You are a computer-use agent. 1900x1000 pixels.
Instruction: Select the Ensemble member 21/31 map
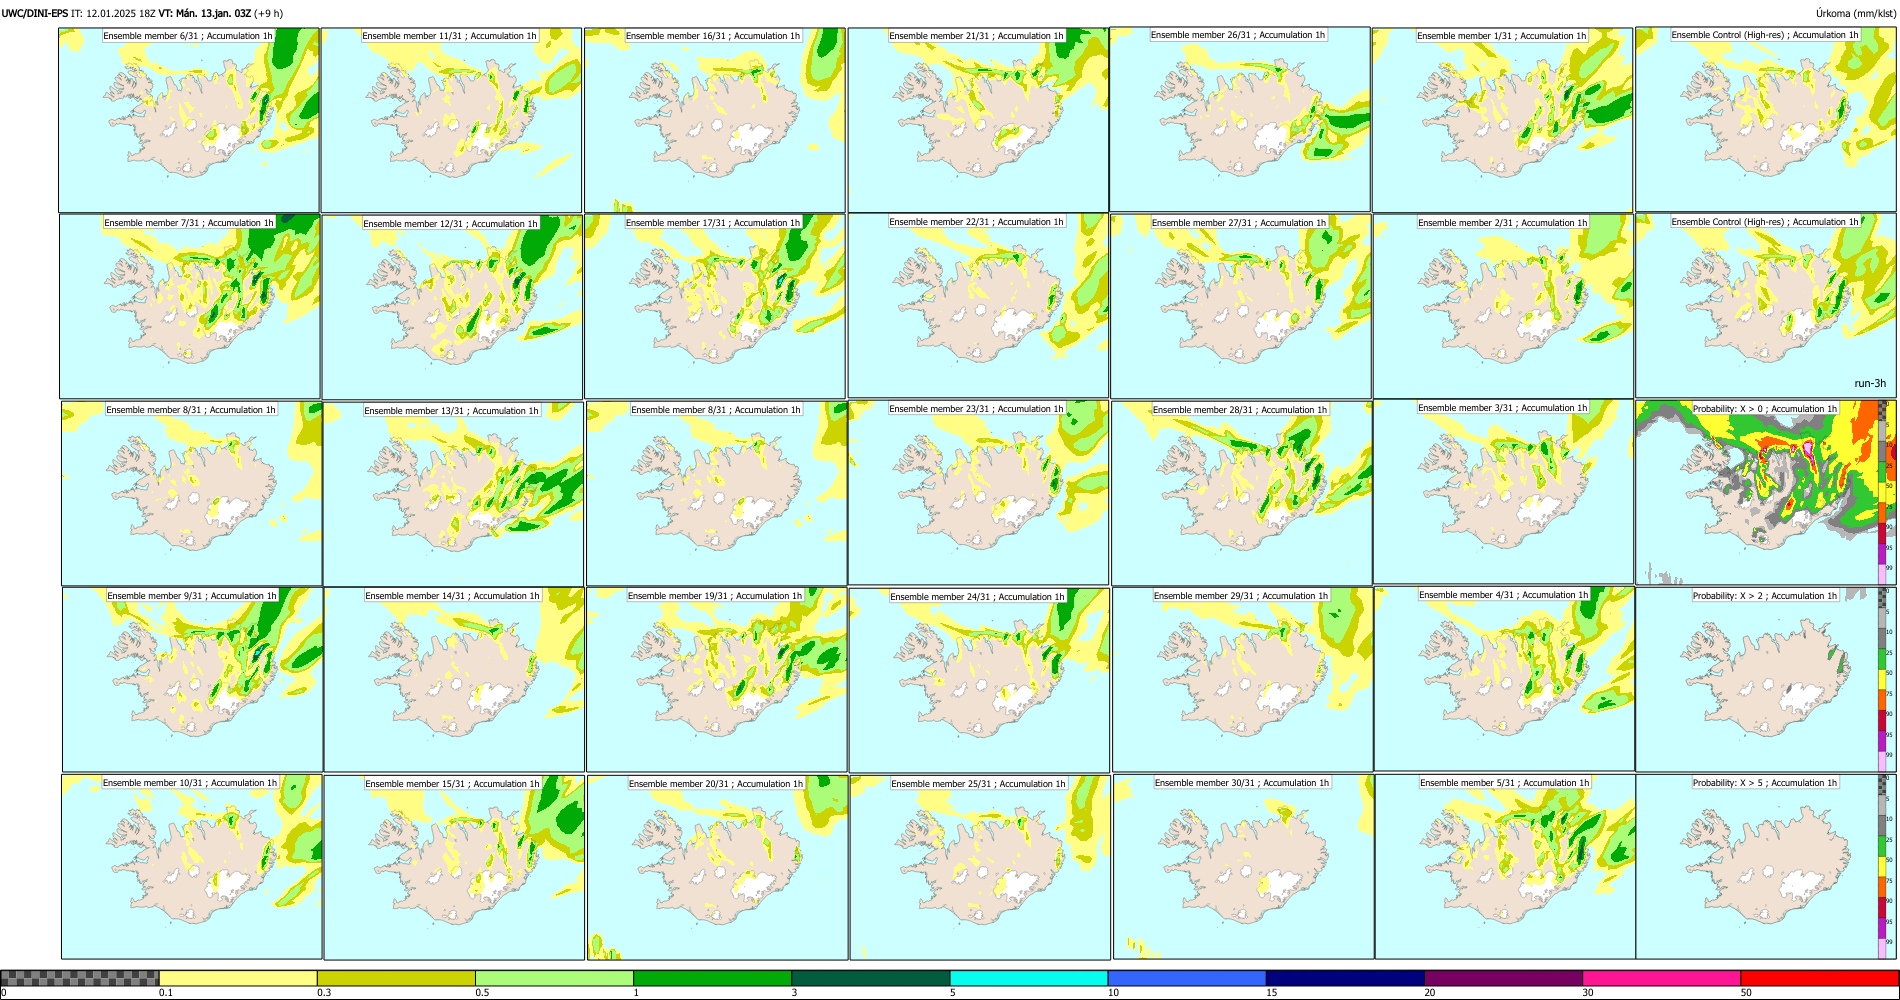click(978, 120)
